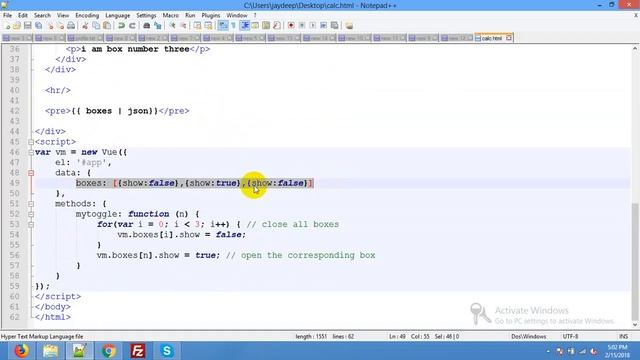Image resolution: width=640 pixels, height=360 pixels.
Task: Click the last toolbar icon after Save Macro
Action: coord(349,26)
